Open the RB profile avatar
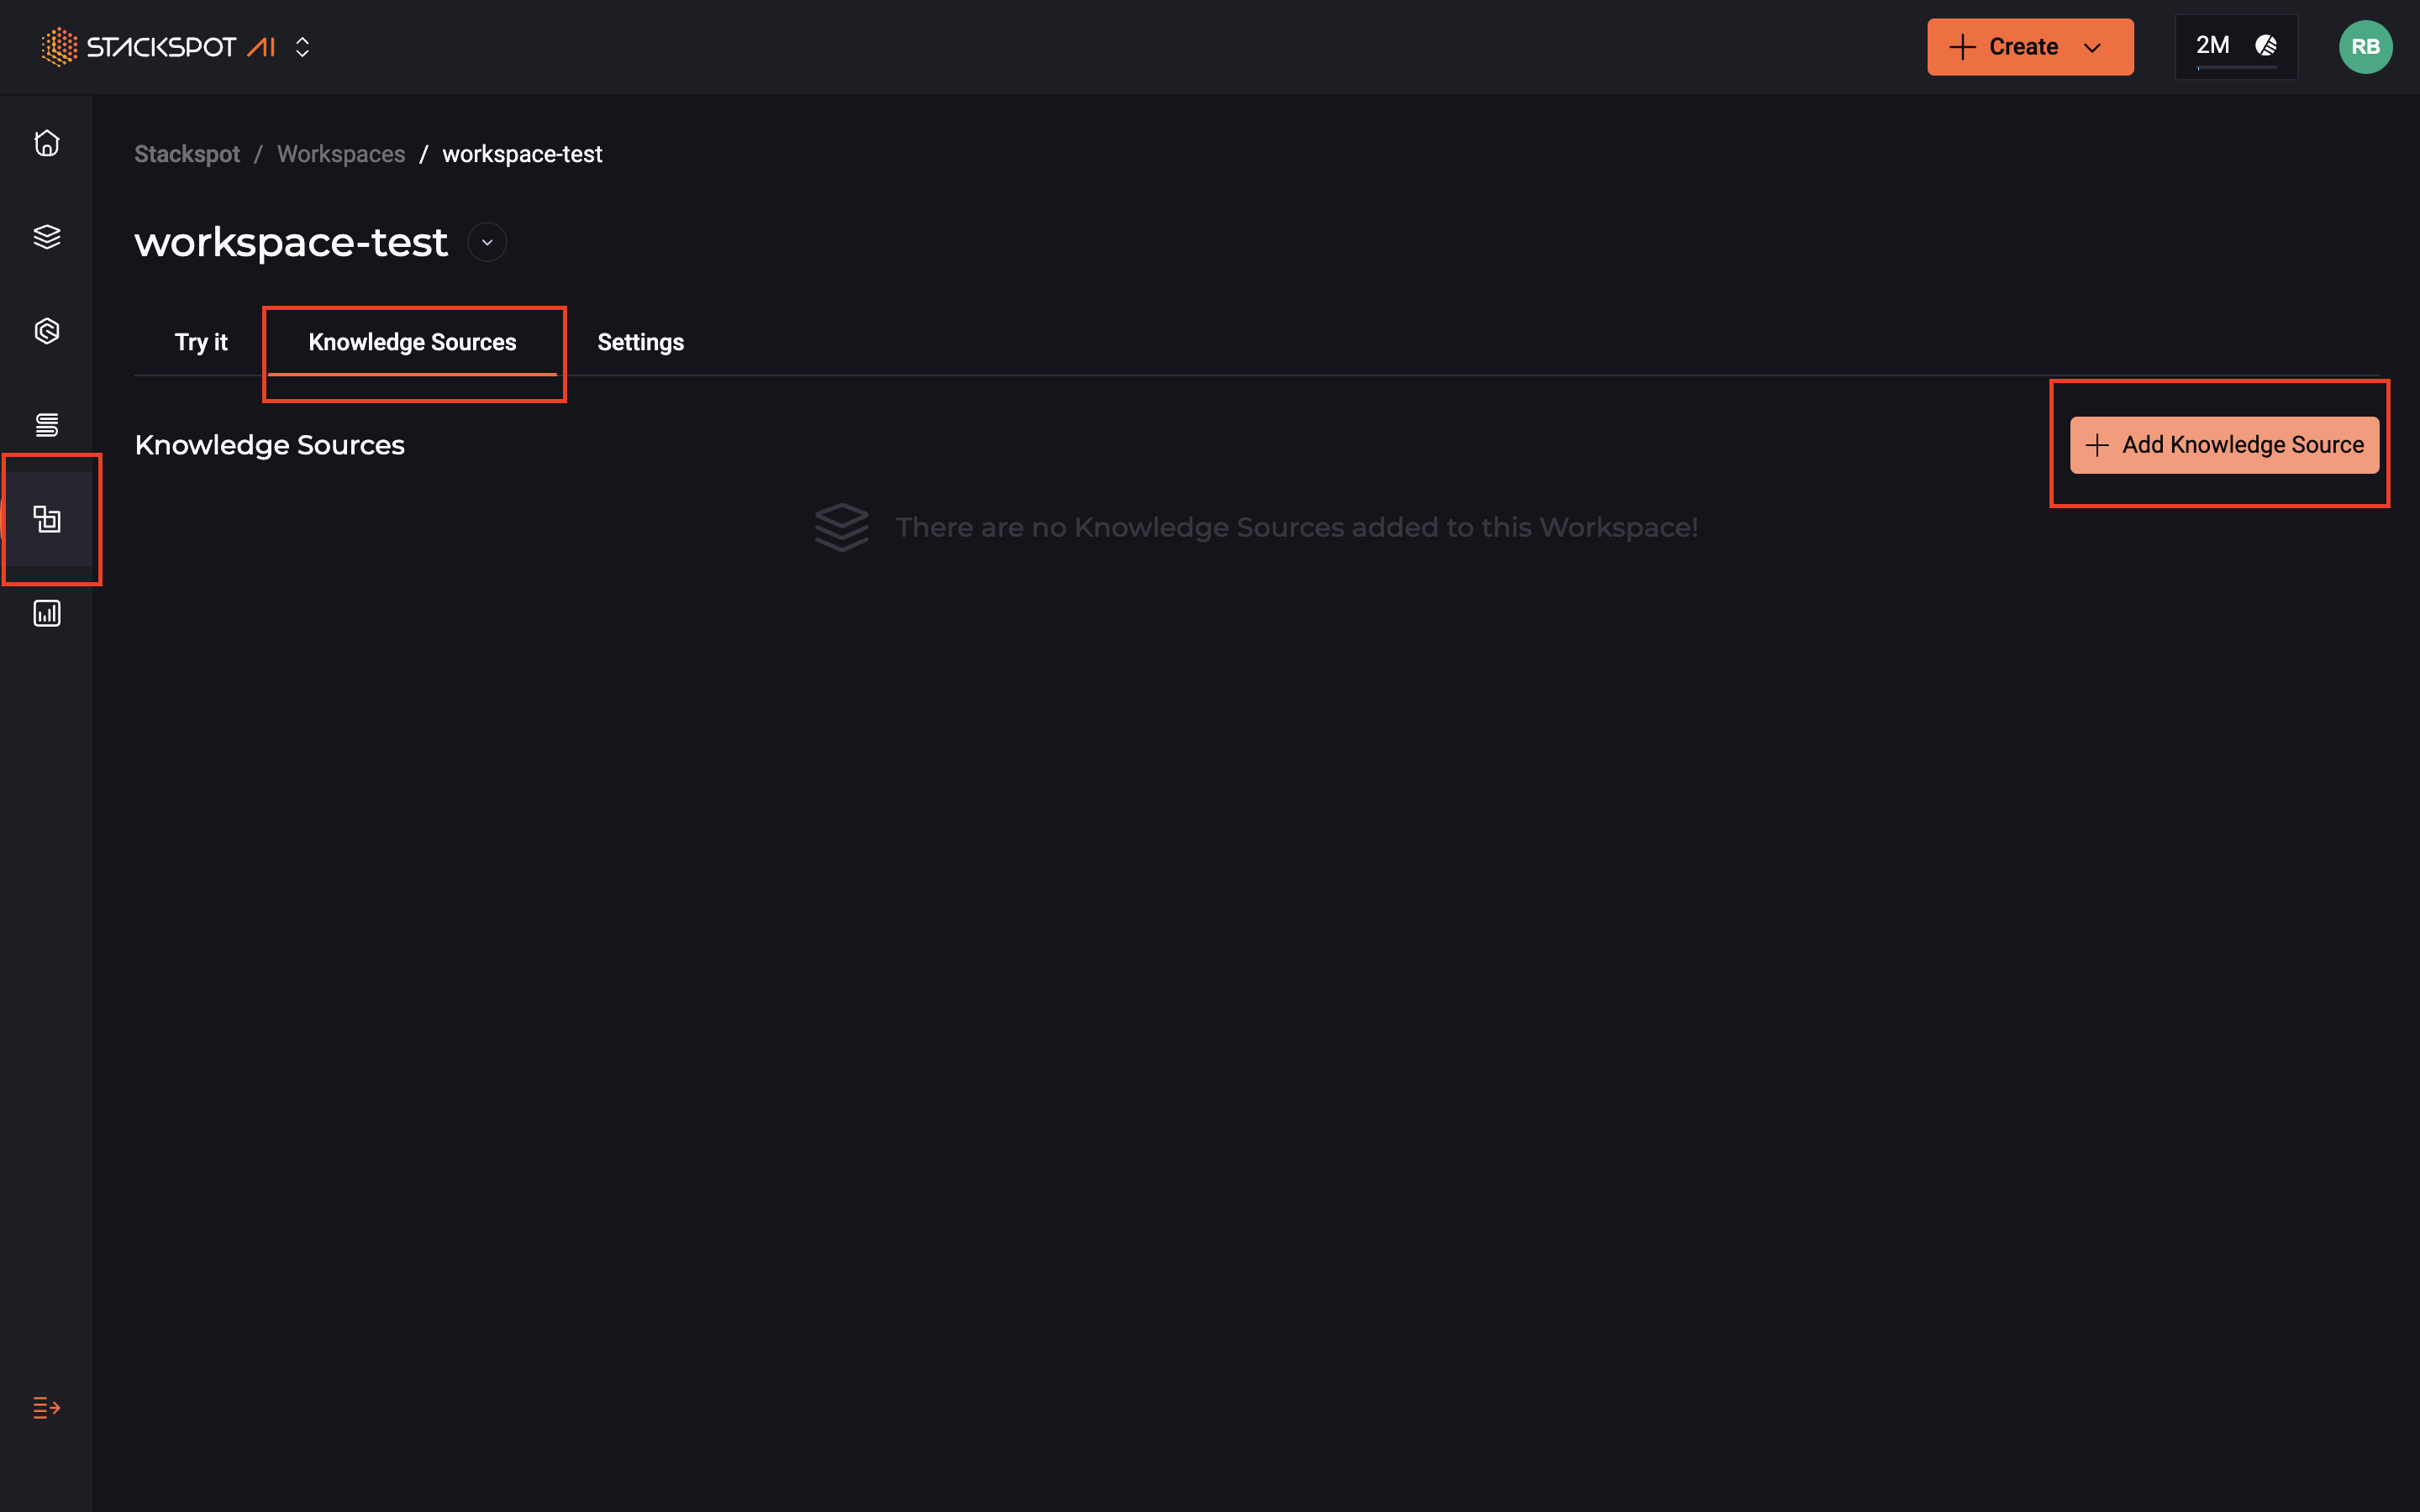This screenshot has width=2420, height=1512. pos(2366,46)
